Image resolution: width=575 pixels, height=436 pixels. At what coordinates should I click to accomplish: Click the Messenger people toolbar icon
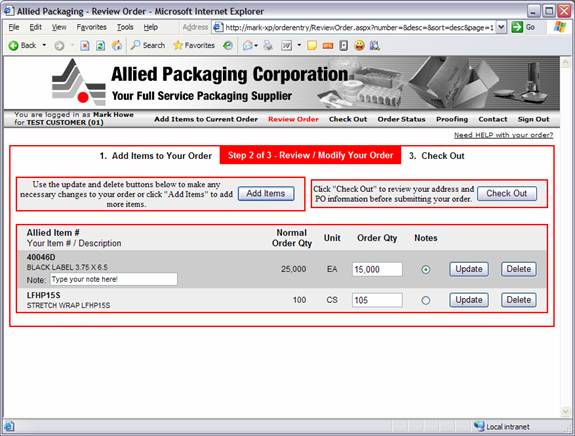tap(375, 45)
